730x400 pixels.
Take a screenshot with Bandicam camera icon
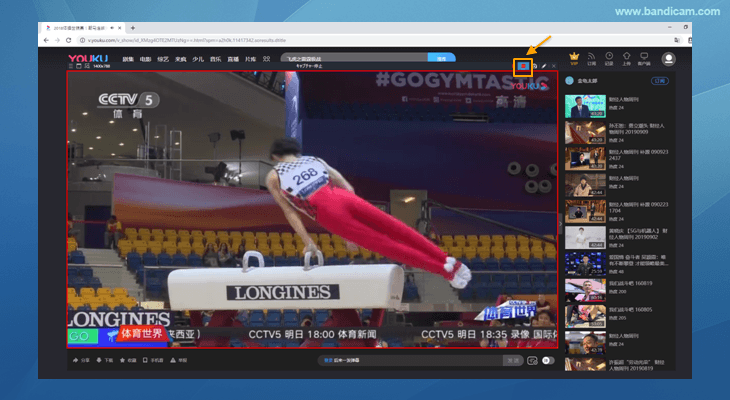coord(535,66)
